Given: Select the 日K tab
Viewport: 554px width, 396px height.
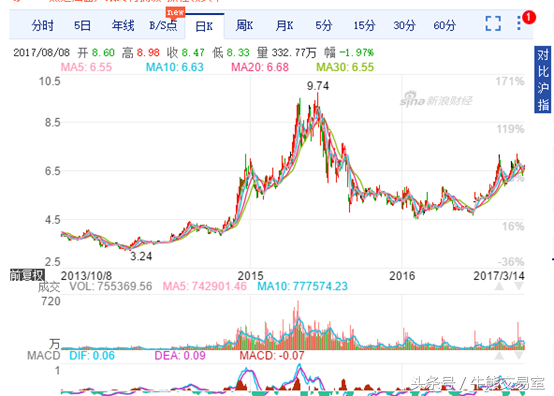Looking at the screenshot, I should 204,26.
